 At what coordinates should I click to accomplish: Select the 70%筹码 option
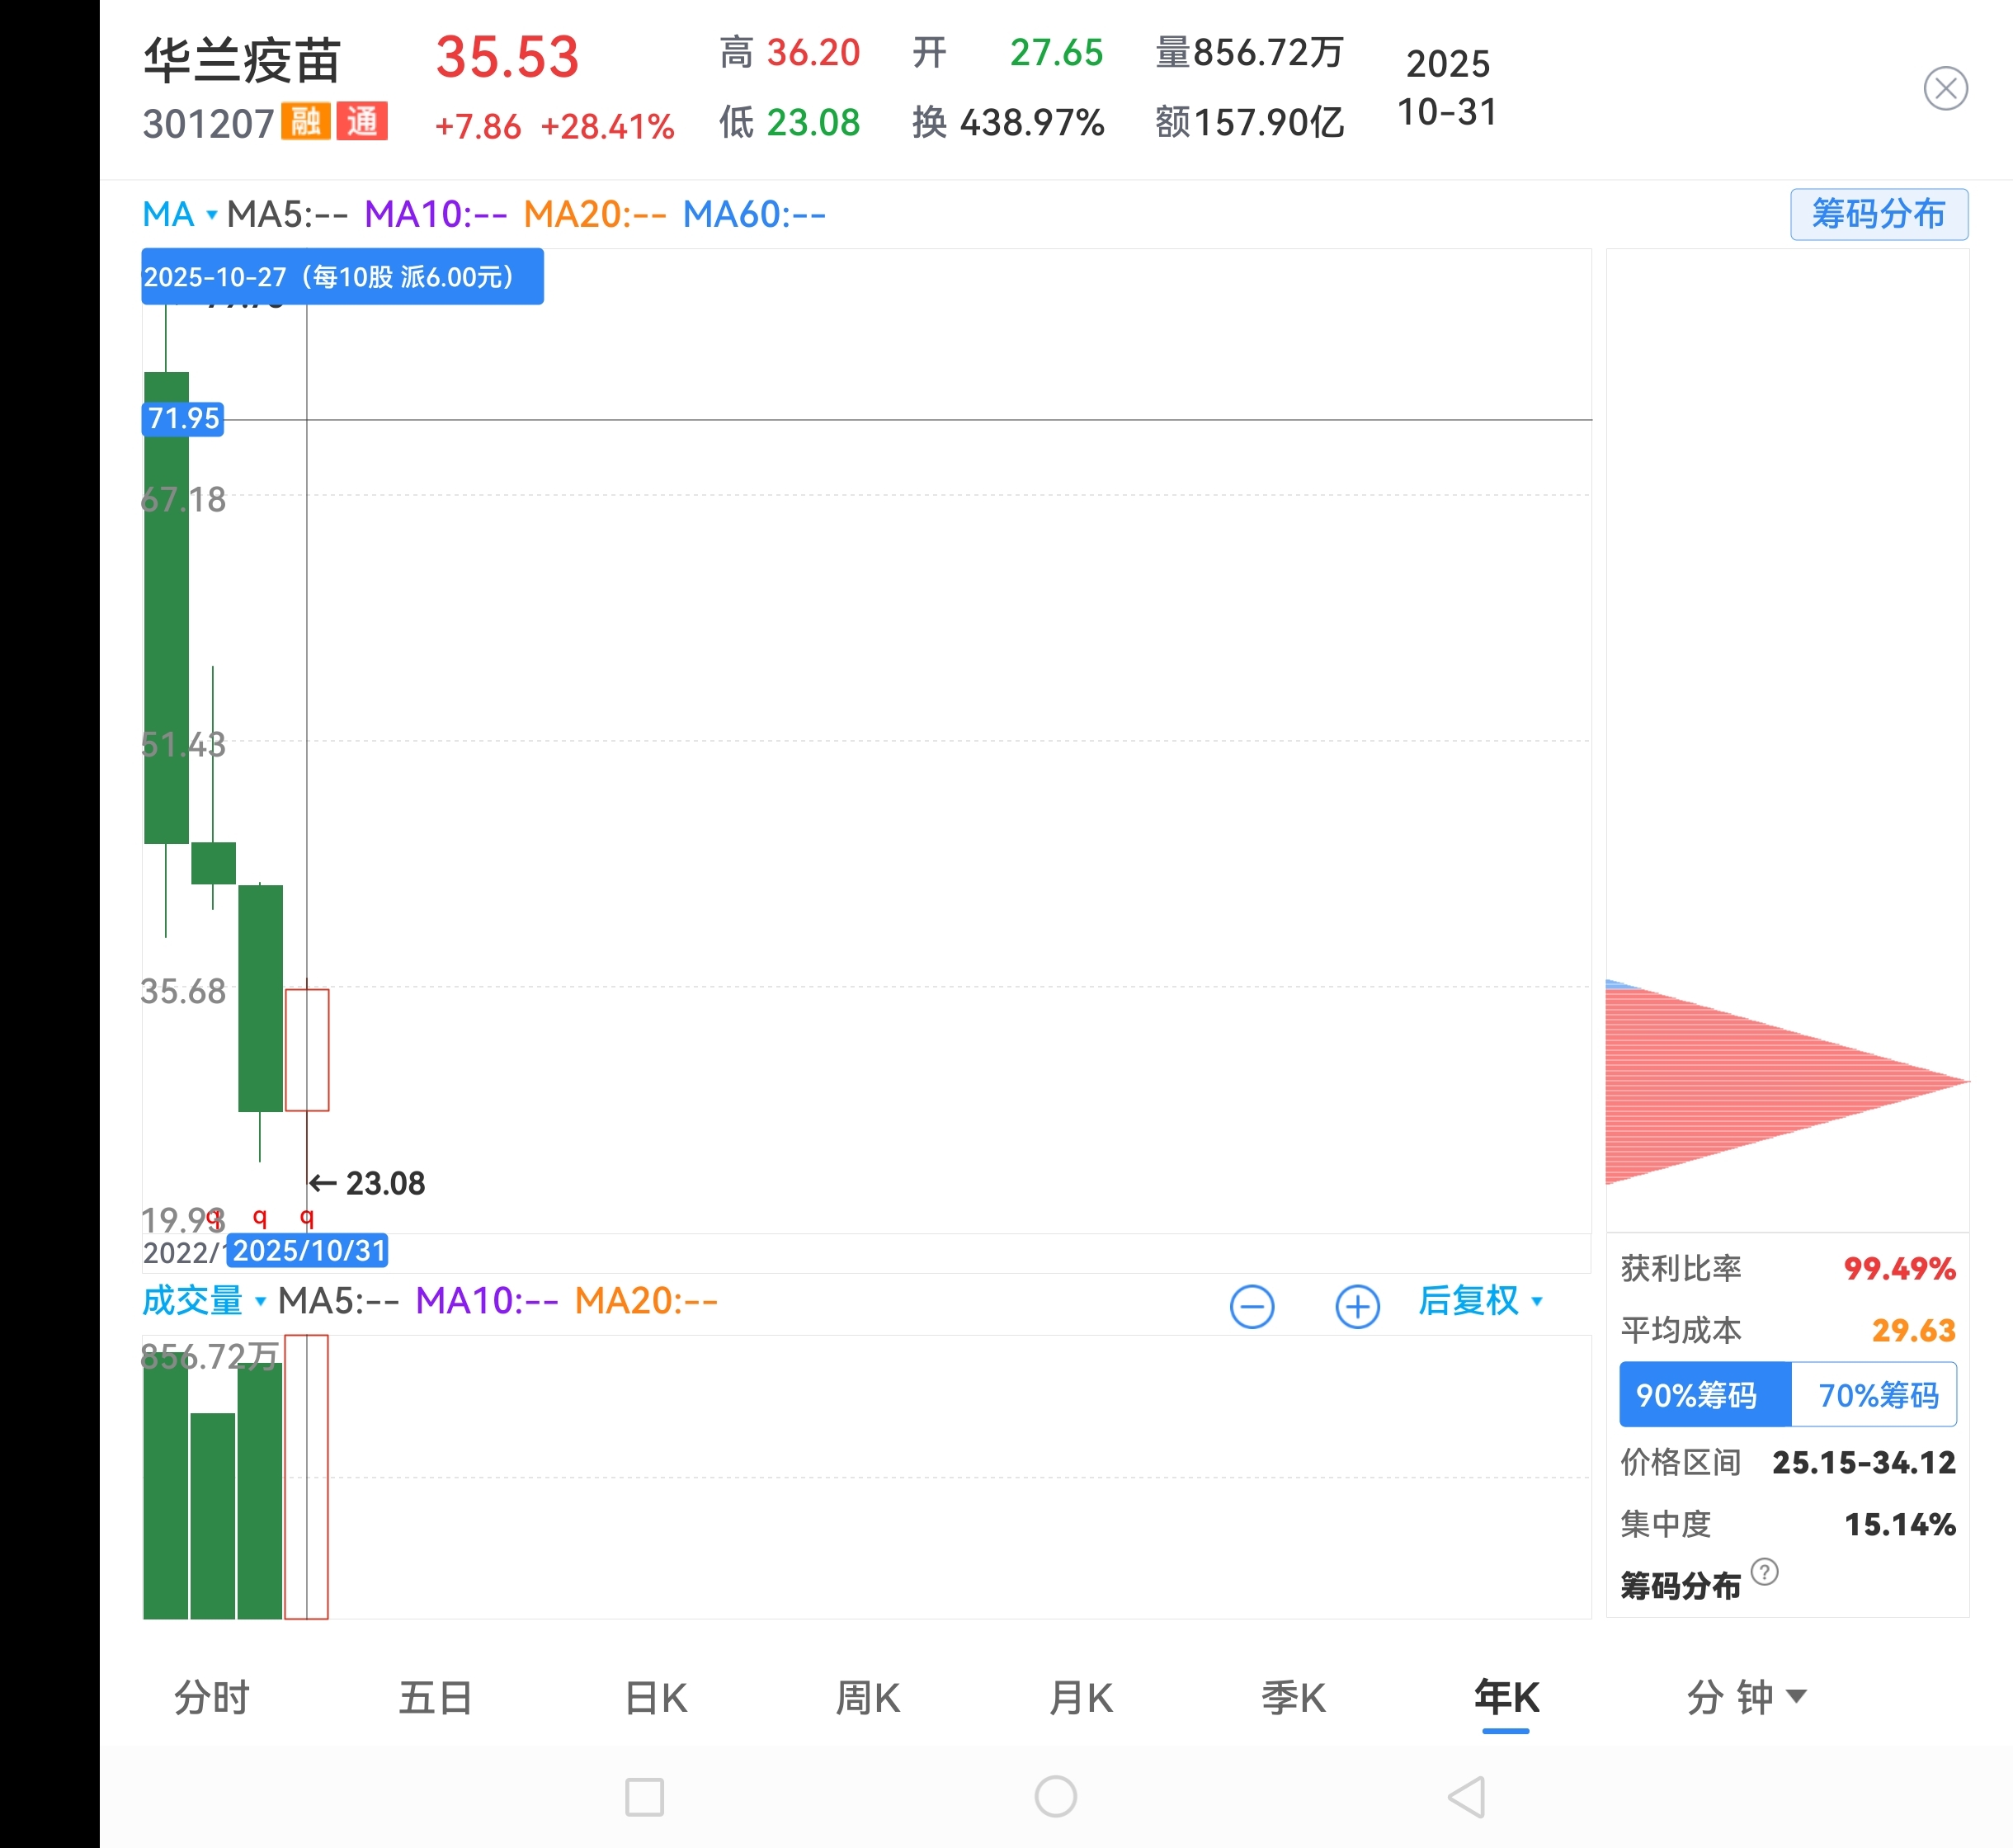pos(1876,1394)
